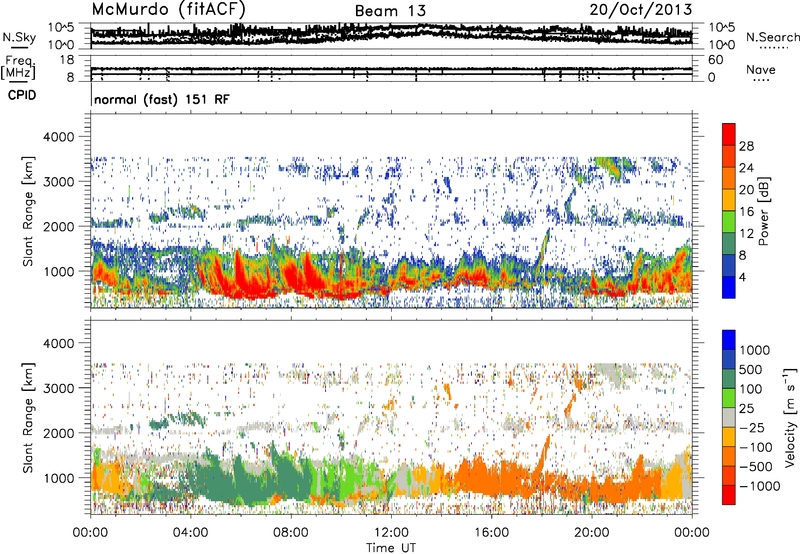Pick the teal 100–500 Velocity colorbar segment
This screenshot has width=800, height=554.
coord(729,379)
